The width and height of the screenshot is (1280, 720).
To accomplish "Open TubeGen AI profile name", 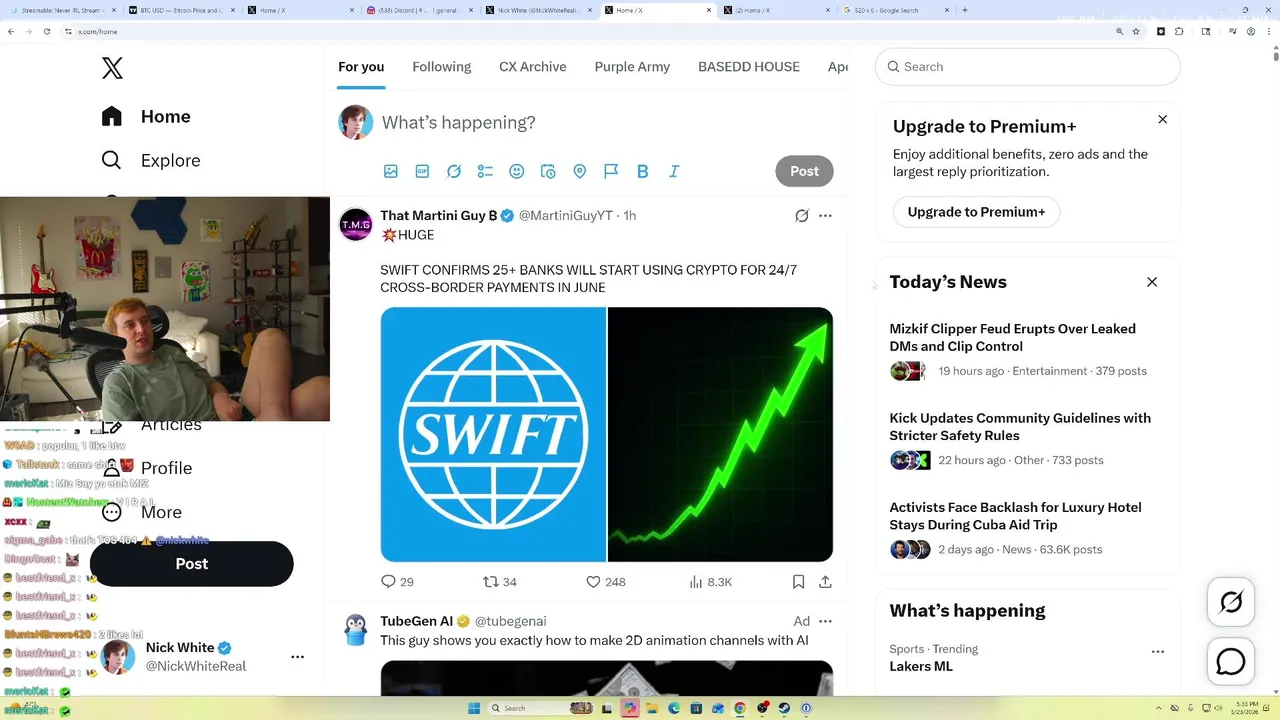I will point(417,621).
